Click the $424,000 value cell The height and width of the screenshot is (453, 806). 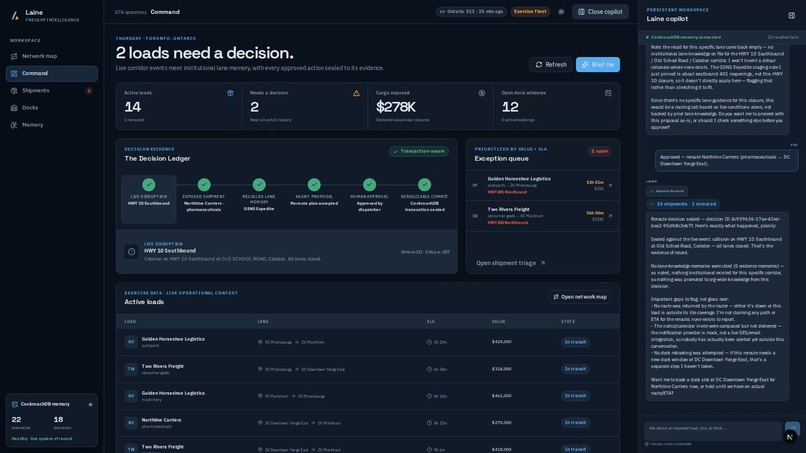tap(501, 341)
